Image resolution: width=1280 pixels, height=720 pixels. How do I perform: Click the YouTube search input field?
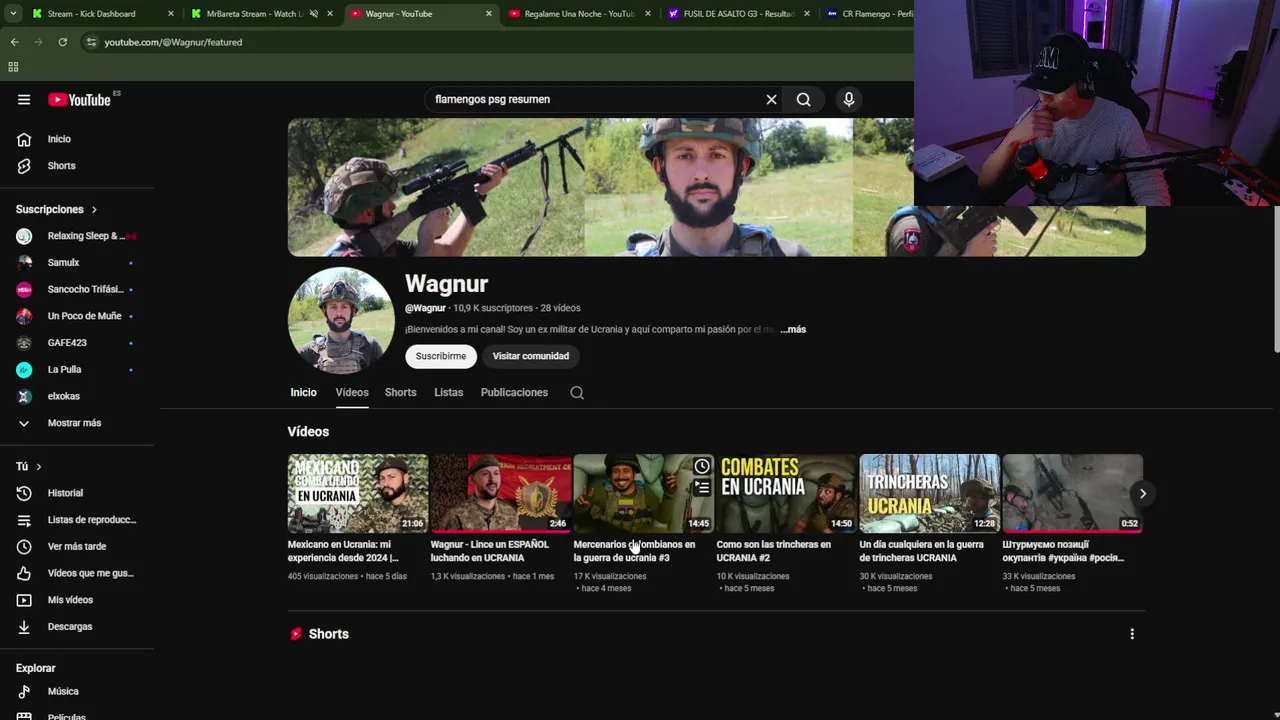[x=595, y=99]
